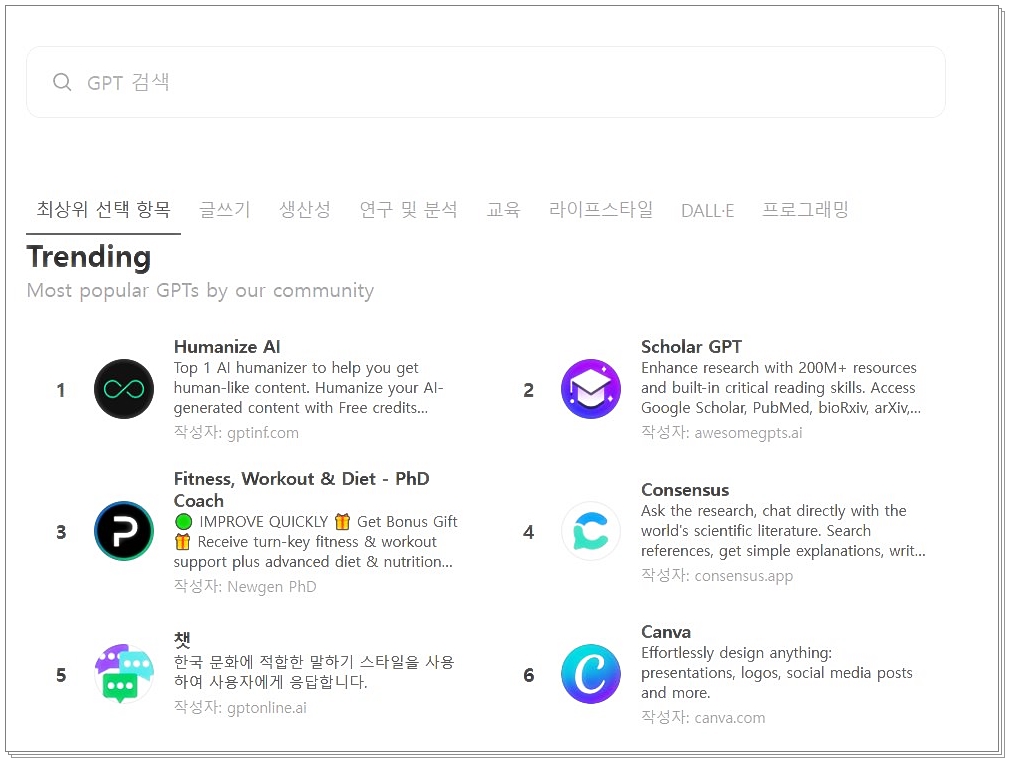Image resolution: width=1010 pixels, height=763 pixels.
Task: Click author text consensus.app
Action: 743,576
